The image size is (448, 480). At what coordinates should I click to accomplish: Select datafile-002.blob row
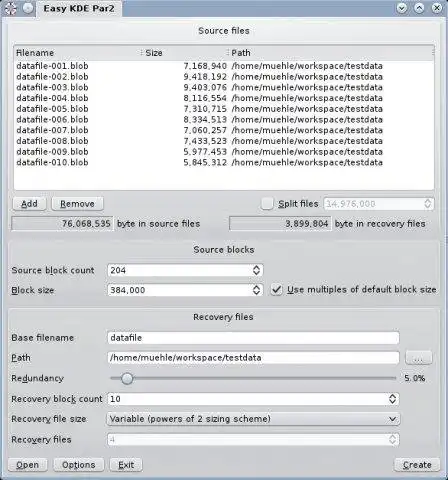(224, 77)
